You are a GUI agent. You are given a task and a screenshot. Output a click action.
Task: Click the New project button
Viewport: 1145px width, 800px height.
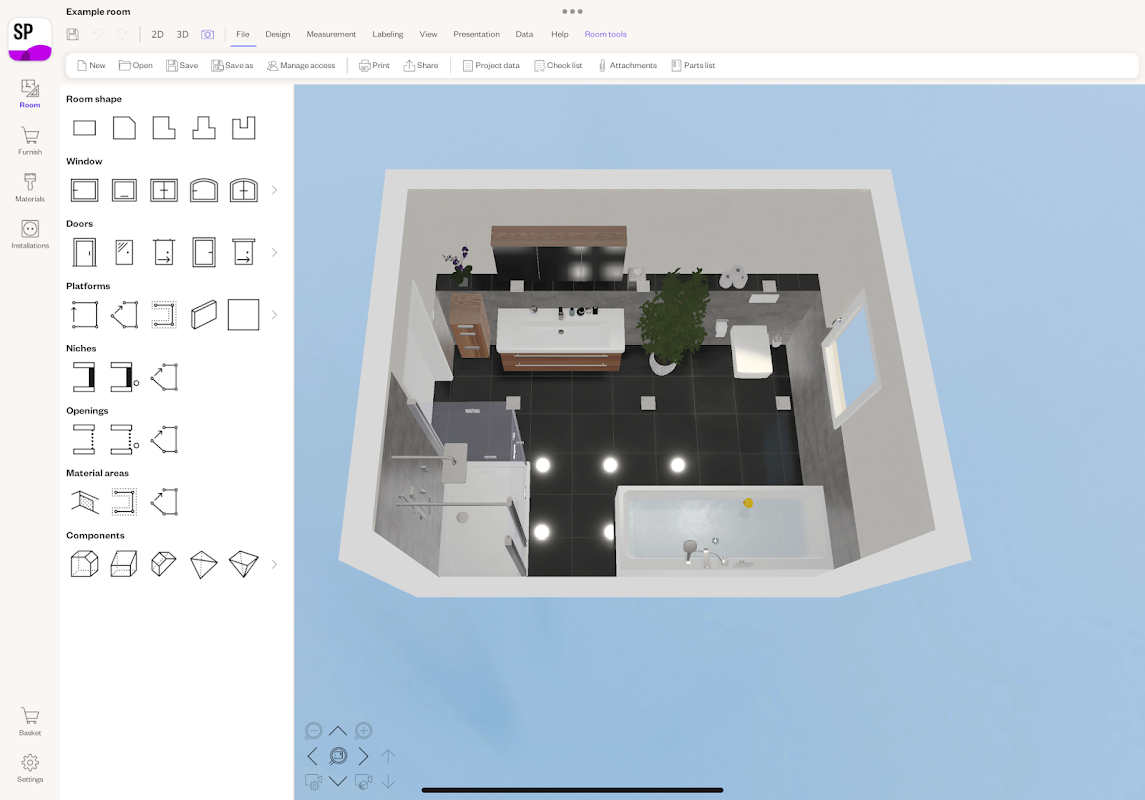[91, 66]
